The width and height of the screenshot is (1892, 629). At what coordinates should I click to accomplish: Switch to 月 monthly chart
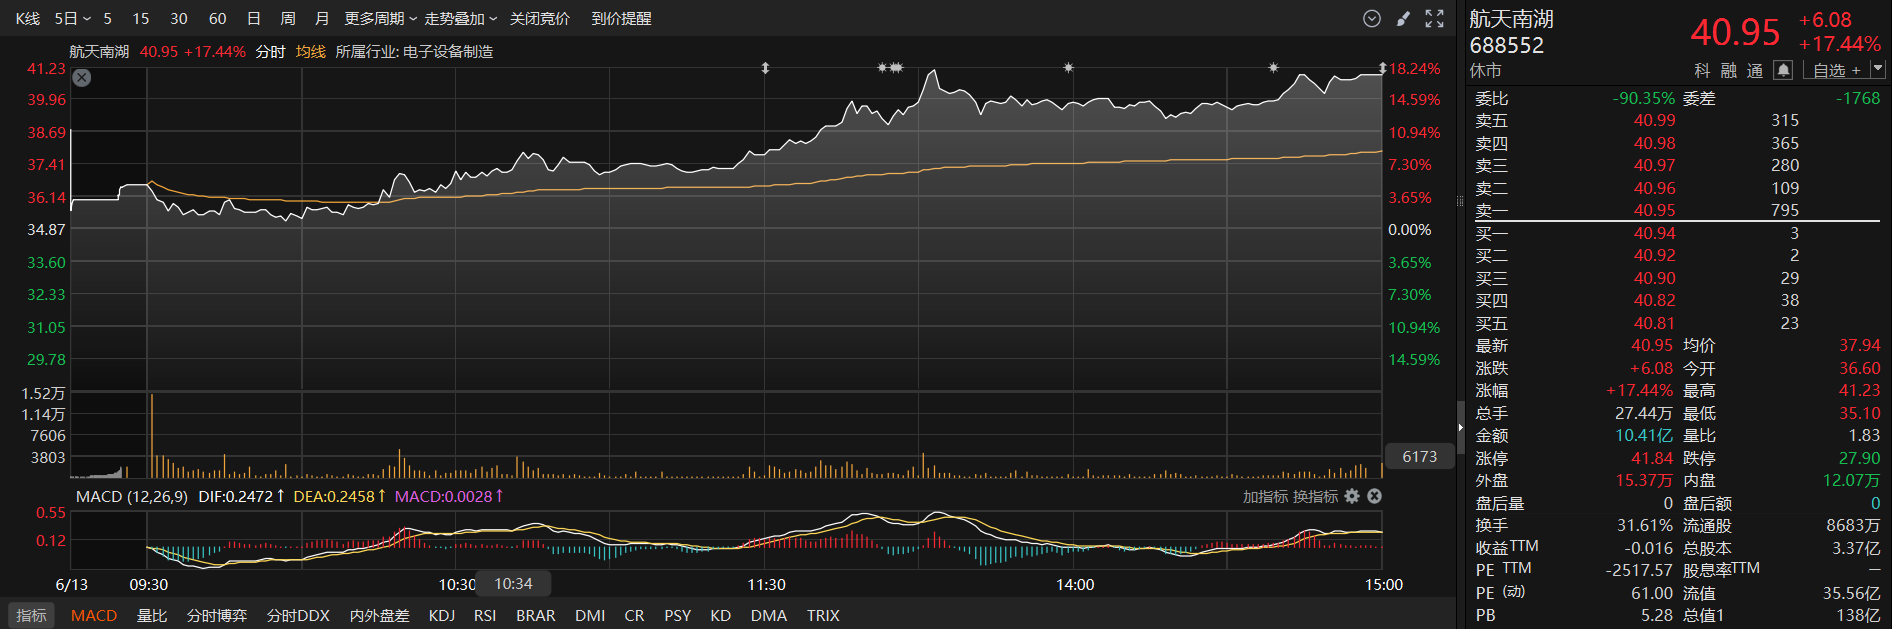pyautogui.click(x=322, y=19)
